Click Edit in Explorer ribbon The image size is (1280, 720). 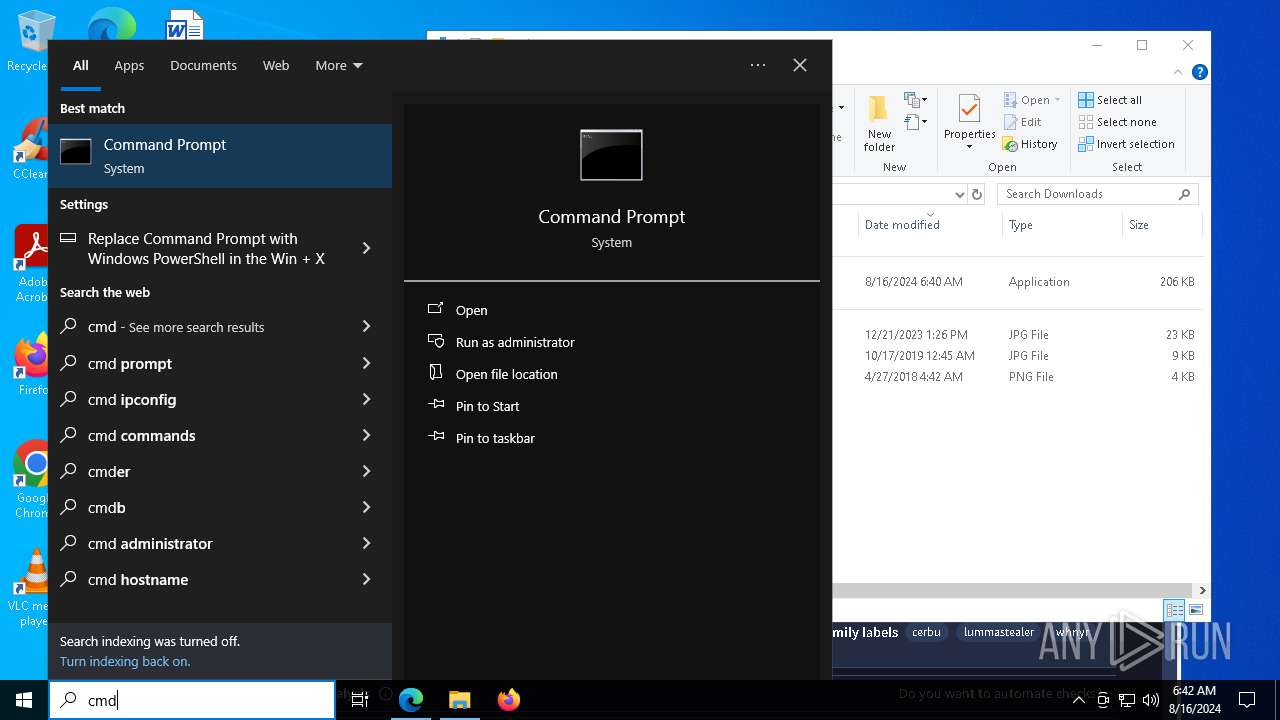click(1023, 122)
